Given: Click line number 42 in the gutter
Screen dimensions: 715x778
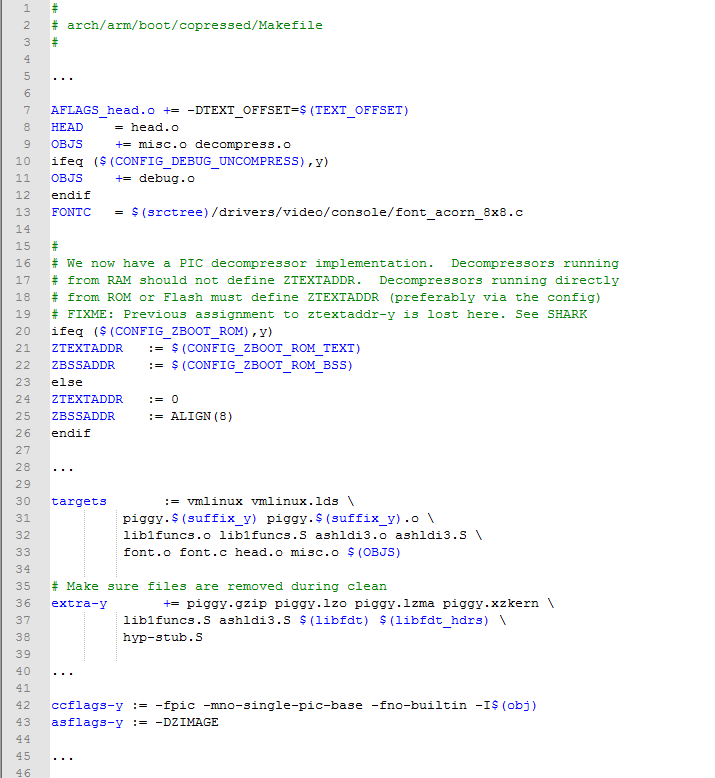Looking at the screenshot, I should pos(23,705).
